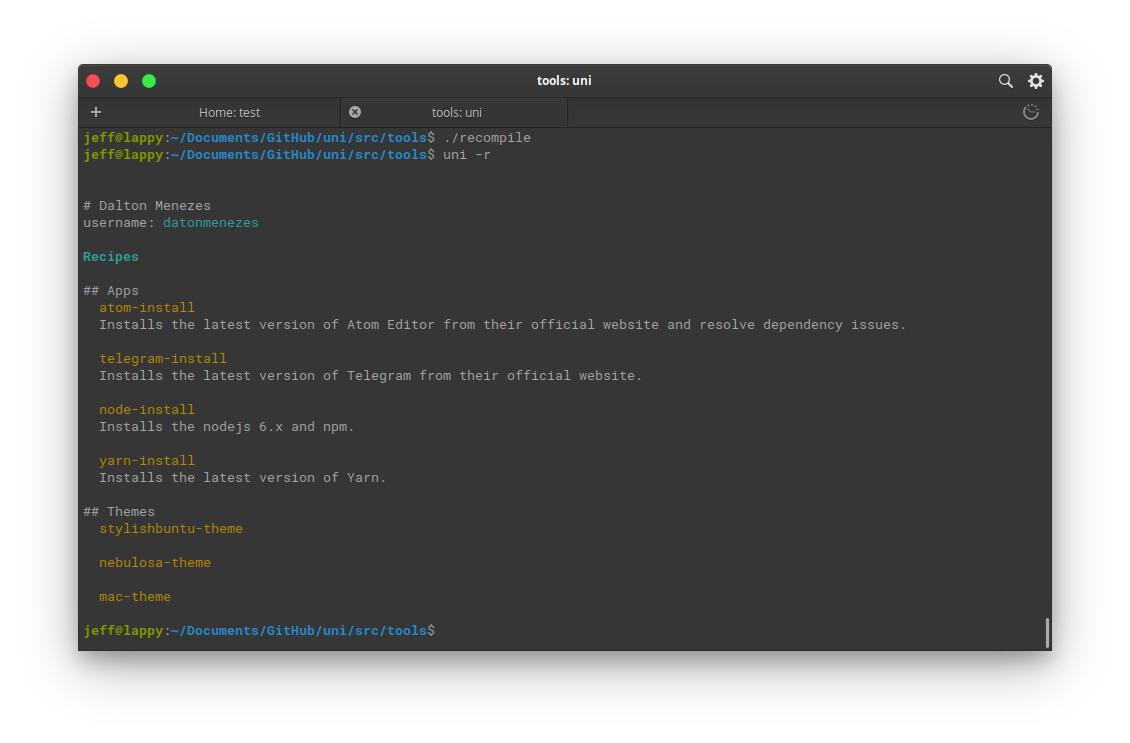The height and width of the screenshot is (743, 1130).
Task: Click the 'tools: uni' window title
Action: click(x=564, y=81)
